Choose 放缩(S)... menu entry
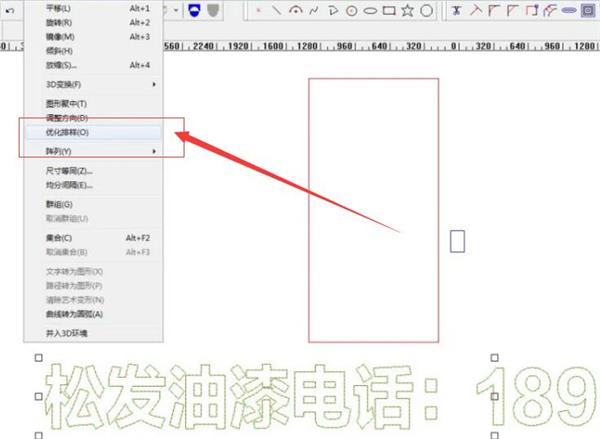Image resolution: width=600 pixels, height=439 pixels. [94, 65]
